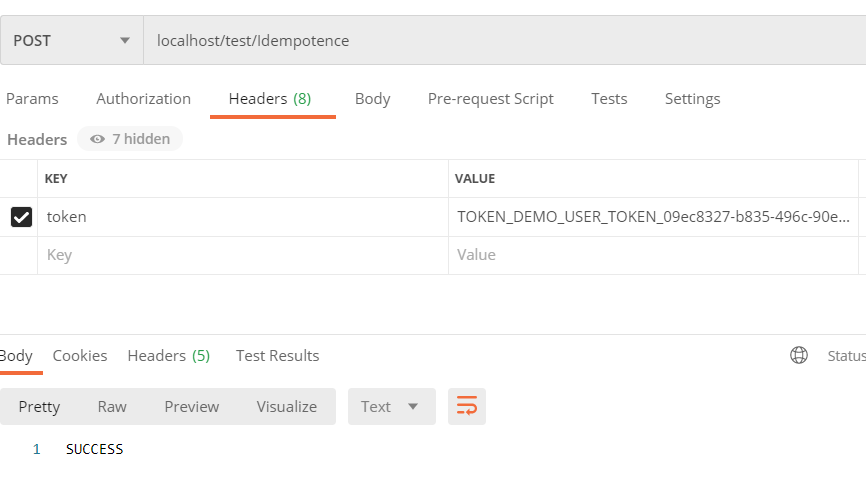Switch to the Settings tab

point(693,99)
